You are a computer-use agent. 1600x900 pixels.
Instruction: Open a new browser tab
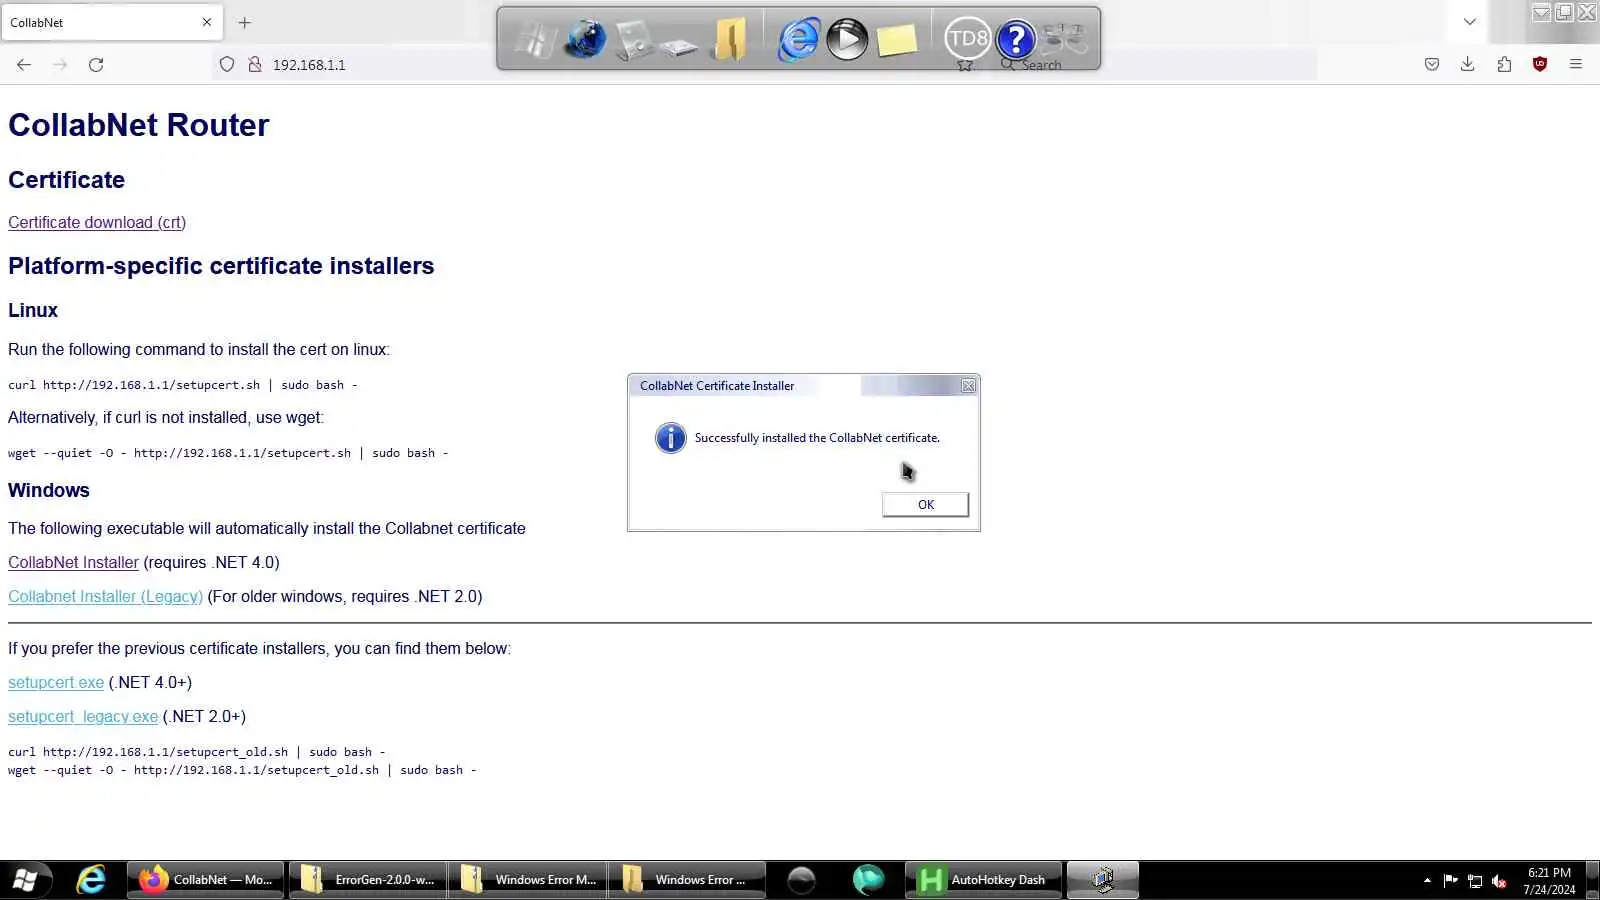[244, 22]
